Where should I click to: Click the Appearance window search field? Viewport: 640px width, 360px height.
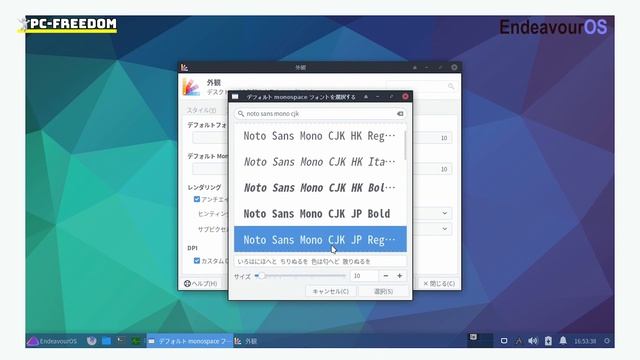[x=421, y=86]
